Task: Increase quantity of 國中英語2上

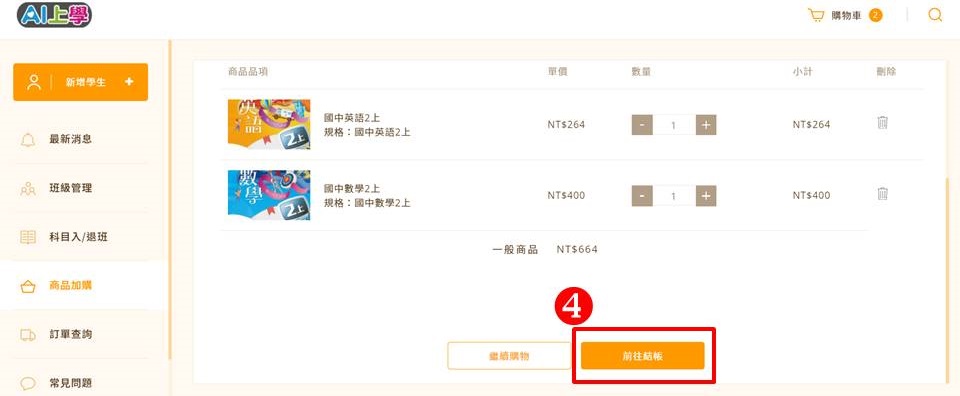Action: click(x=706, y=125)
